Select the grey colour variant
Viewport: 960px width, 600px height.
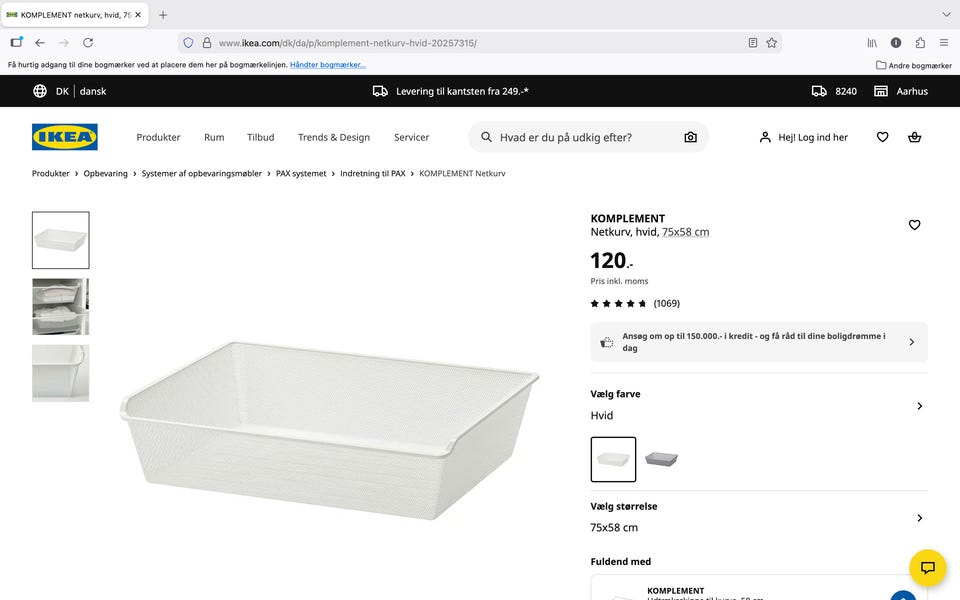(661, 459)
